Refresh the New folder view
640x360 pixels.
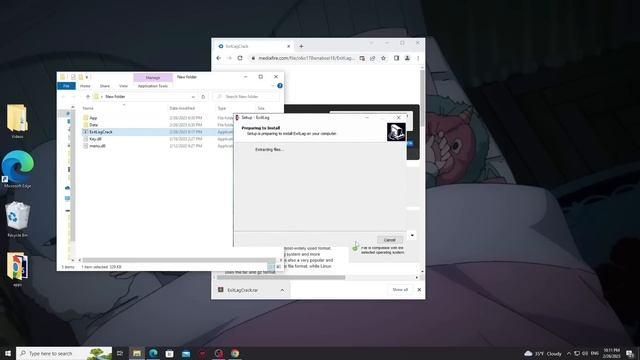(203, 97)
